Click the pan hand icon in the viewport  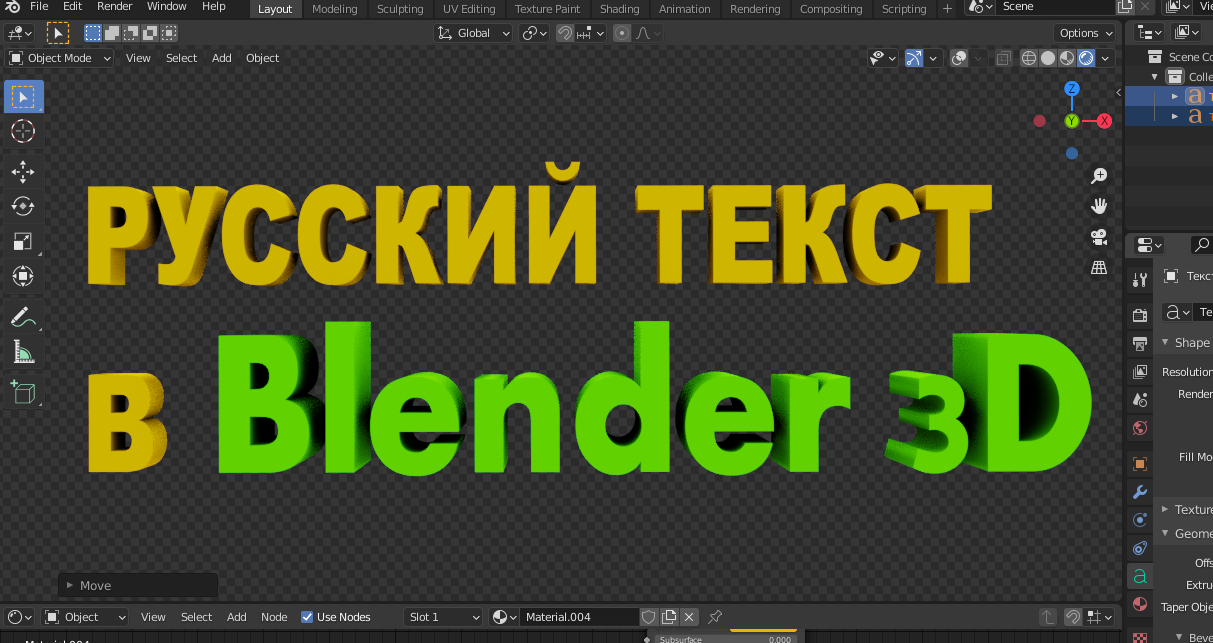pyautogui.click(x=1099, y=206)
